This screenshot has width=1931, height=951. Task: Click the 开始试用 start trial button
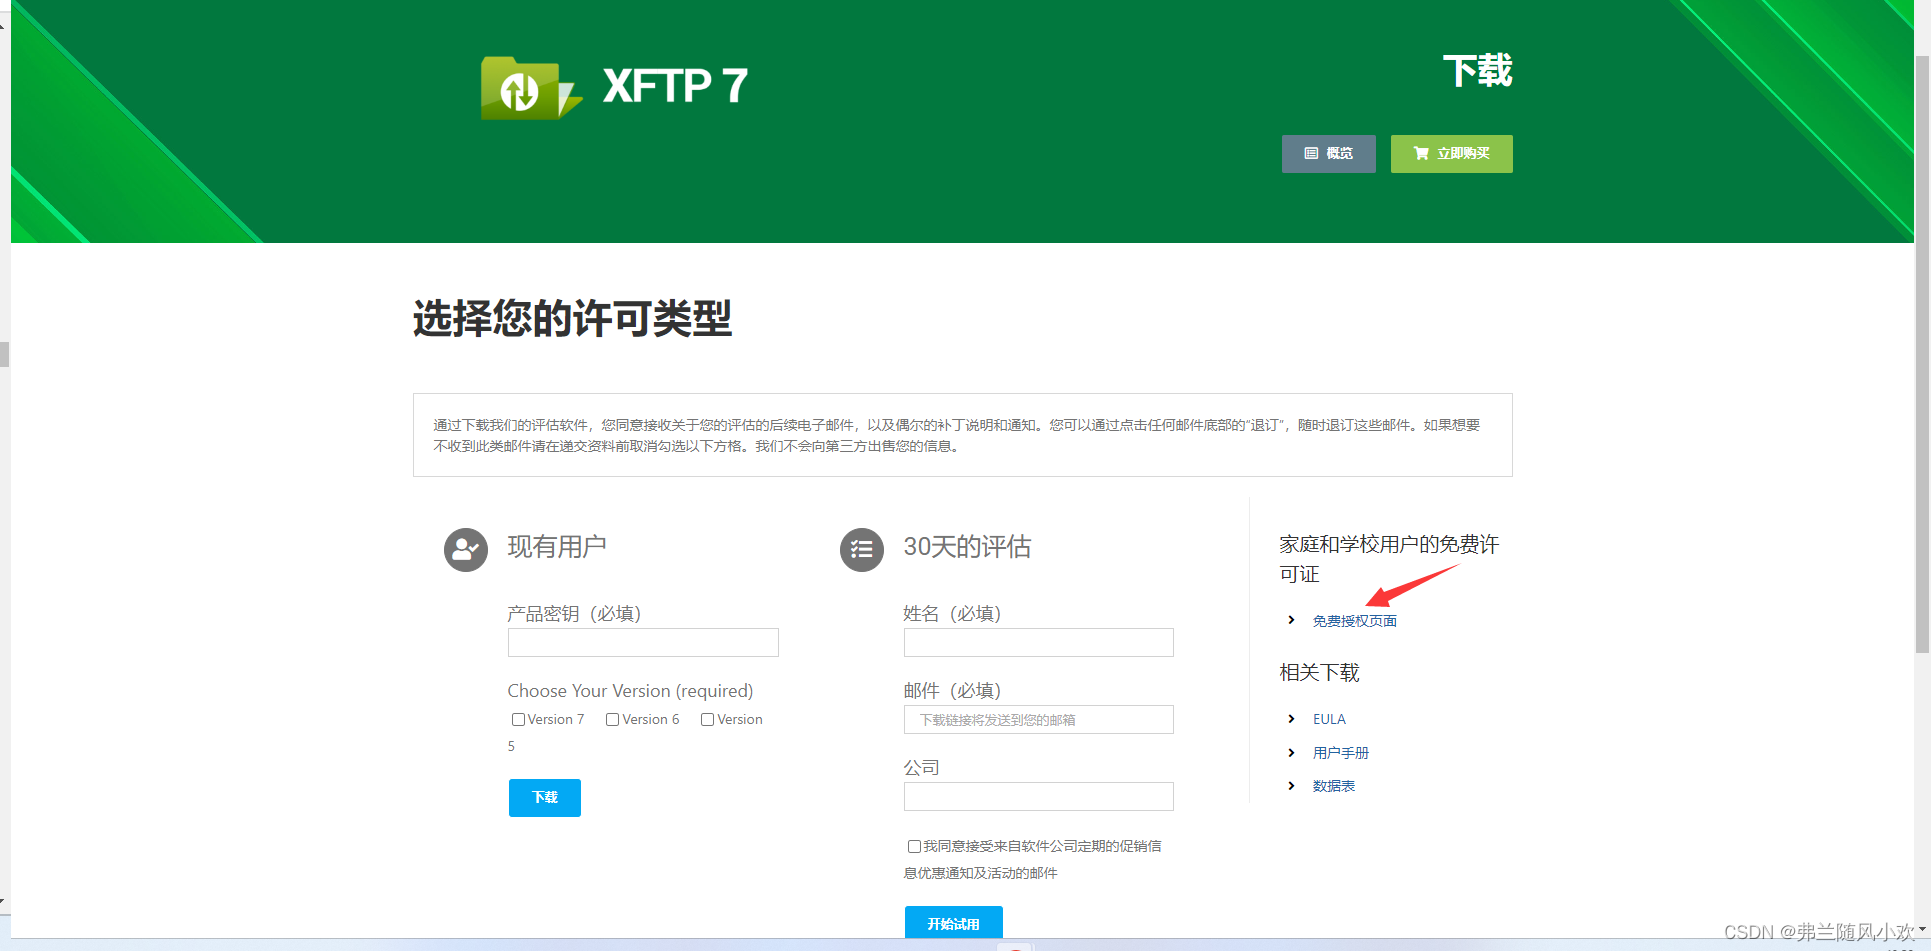[x=954, y=922]
